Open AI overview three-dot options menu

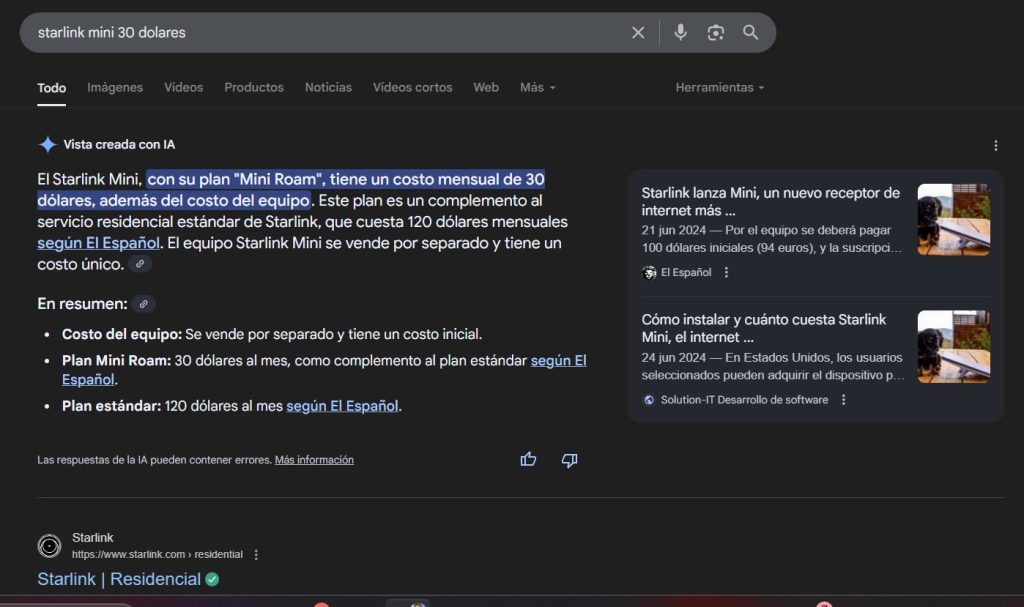tap(995, 146)
